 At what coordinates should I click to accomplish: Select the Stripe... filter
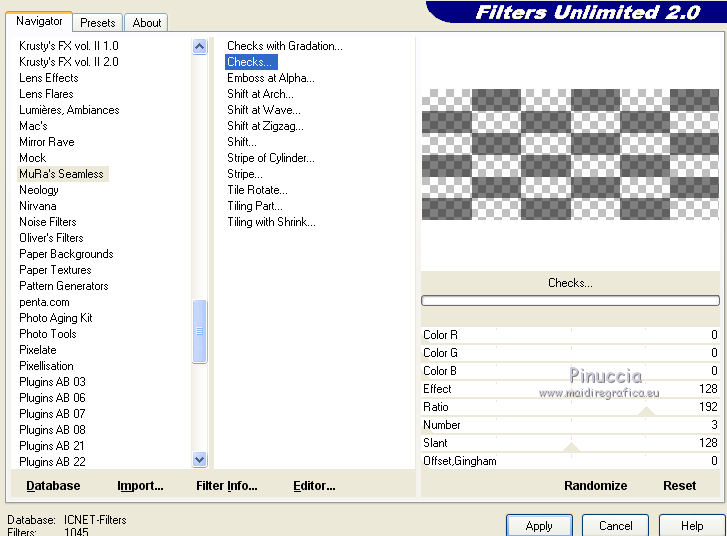[x=245, y=174]
